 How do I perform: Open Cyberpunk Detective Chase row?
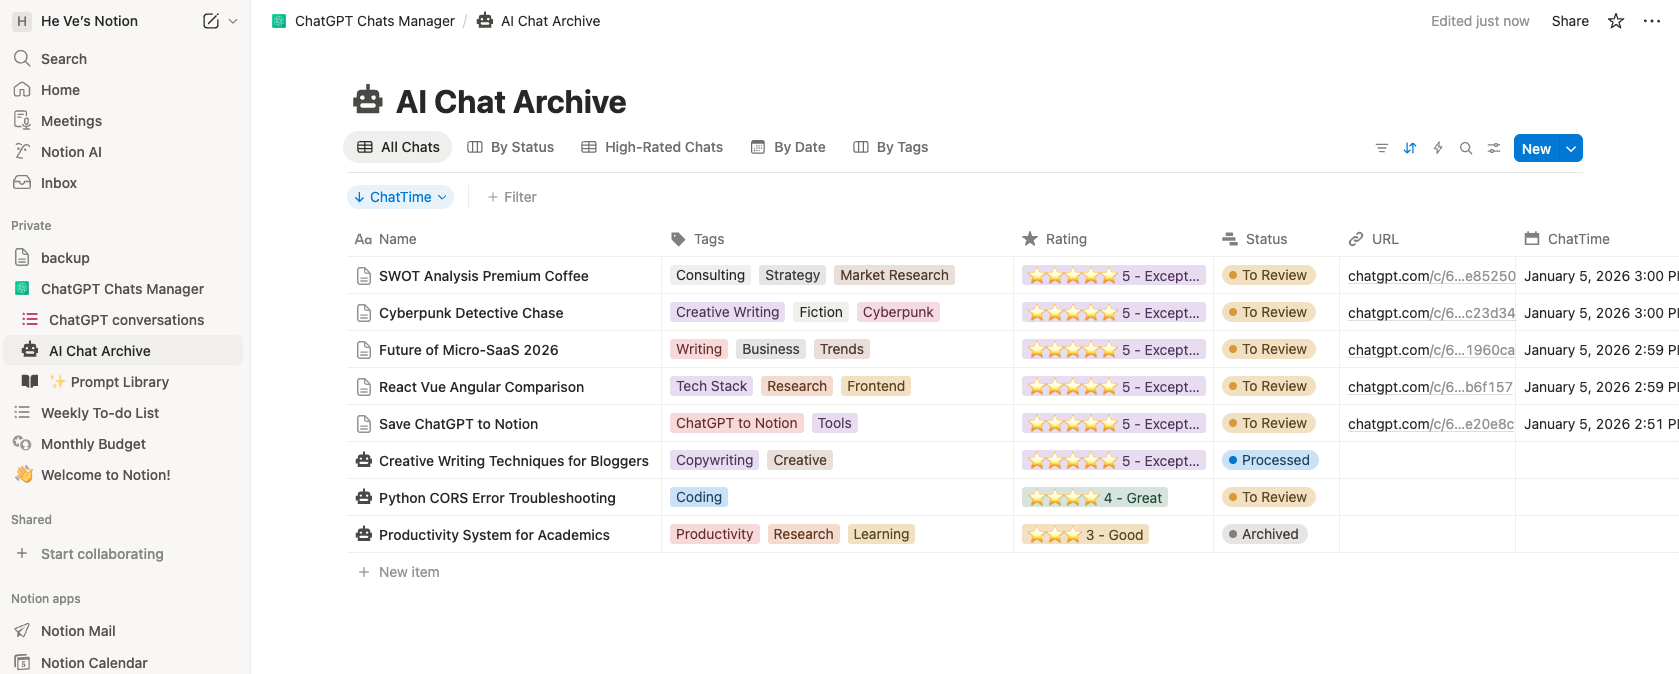tap(471, 313)
